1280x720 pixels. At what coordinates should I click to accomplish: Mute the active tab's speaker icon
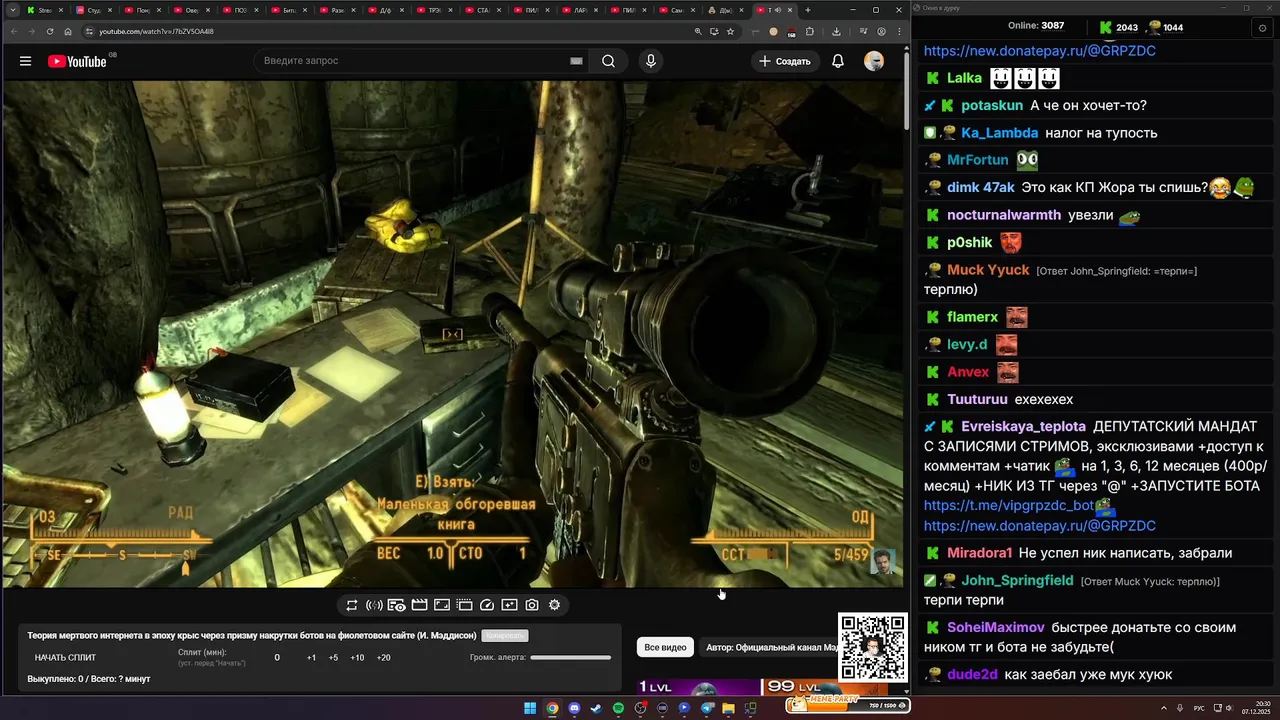(x=778, y=10)
